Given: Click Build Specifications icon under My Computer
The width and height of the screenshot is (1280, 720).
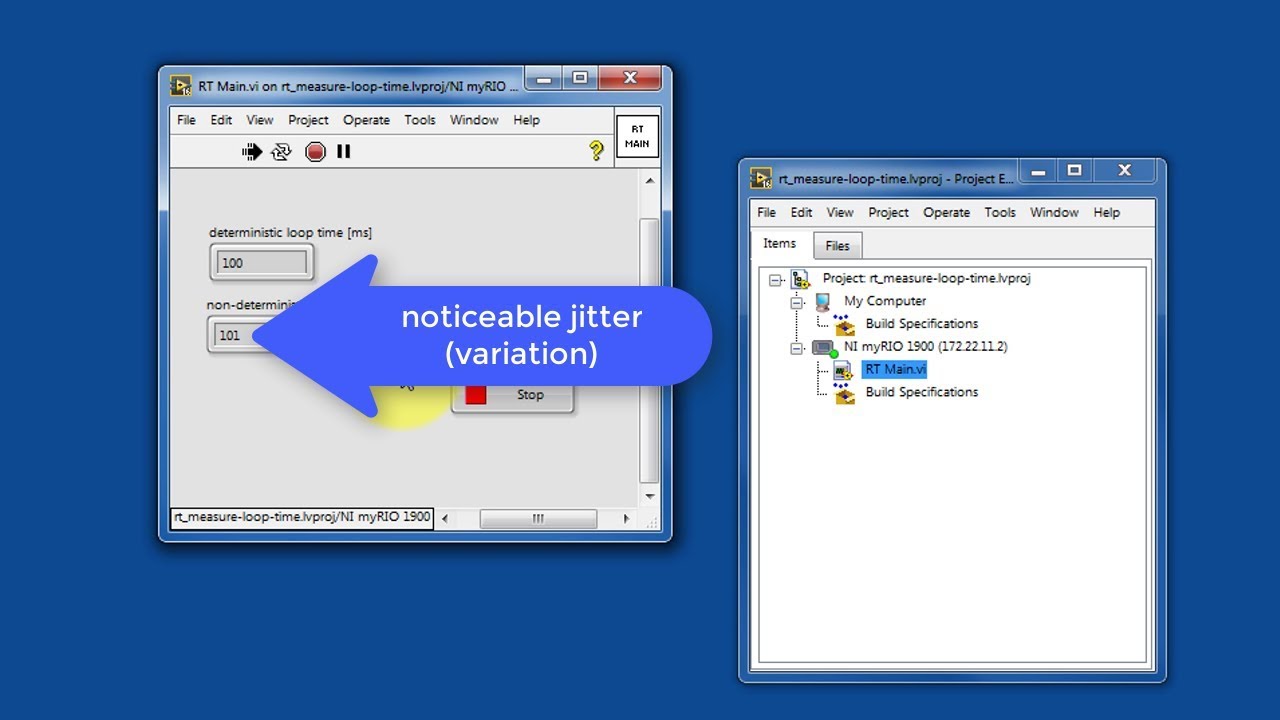Looking at the screenshot, I should click(x=845, y=324).
